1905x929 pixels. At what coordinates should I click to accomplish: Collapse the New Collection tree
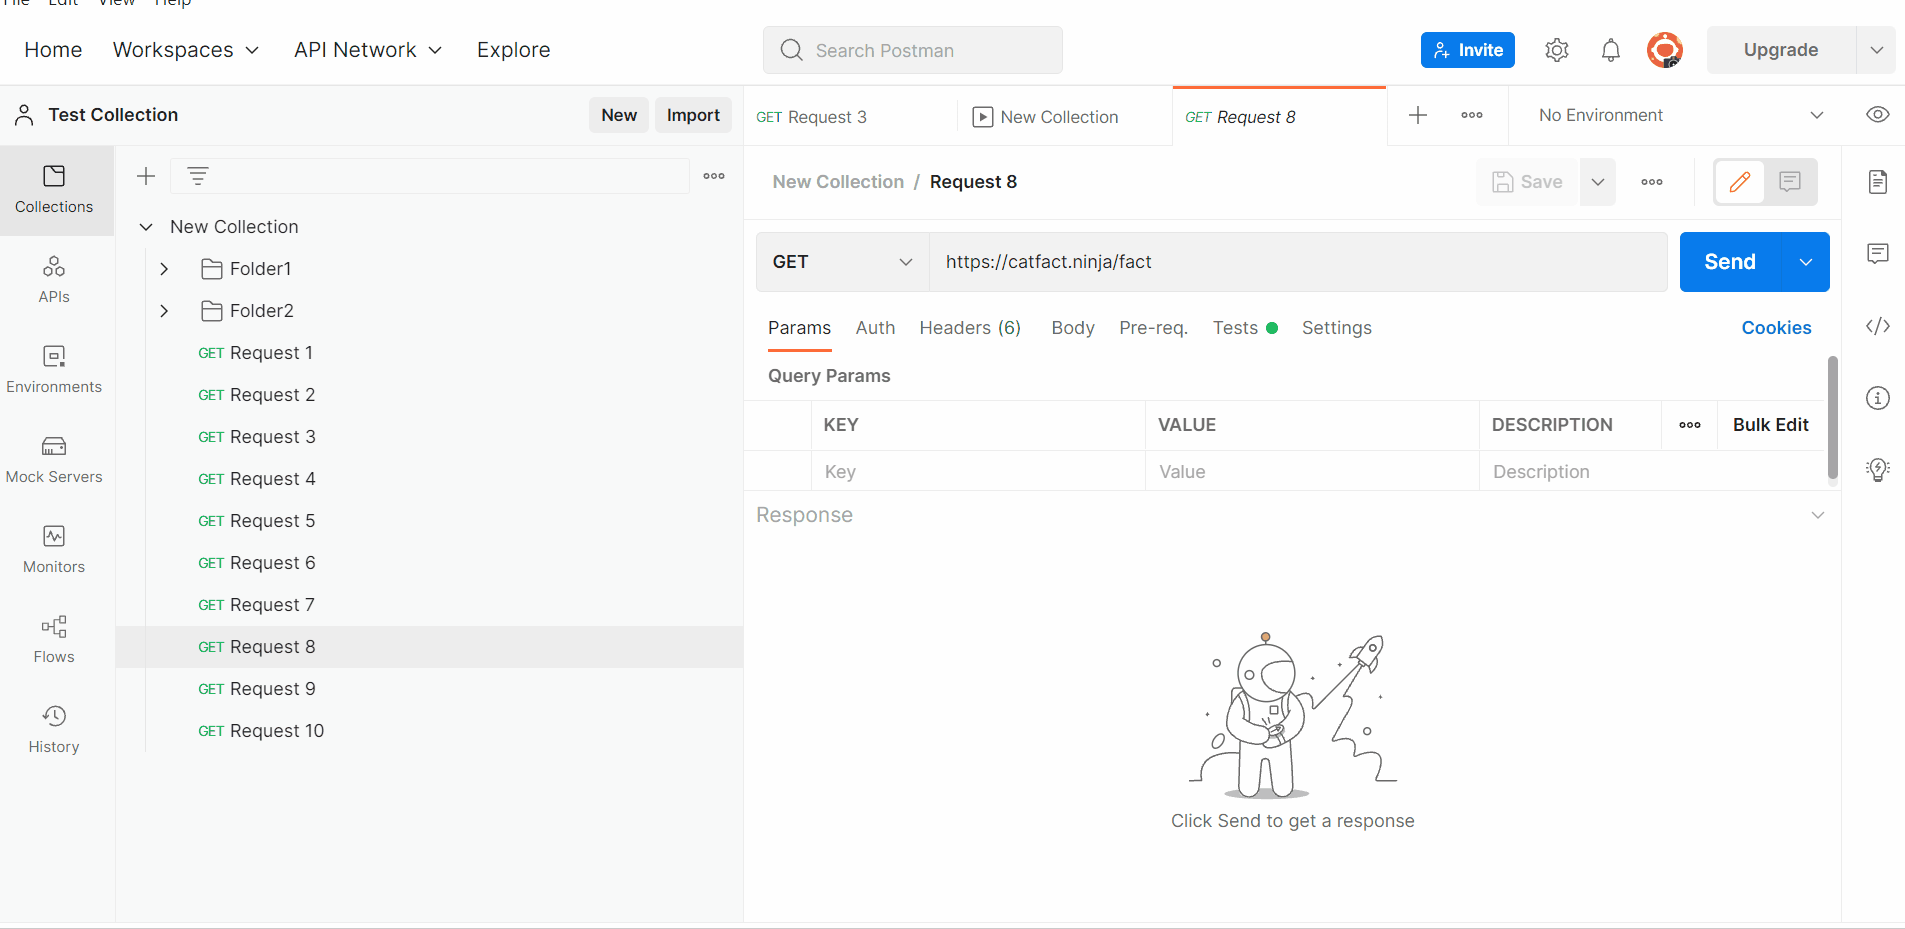(146, 226)
